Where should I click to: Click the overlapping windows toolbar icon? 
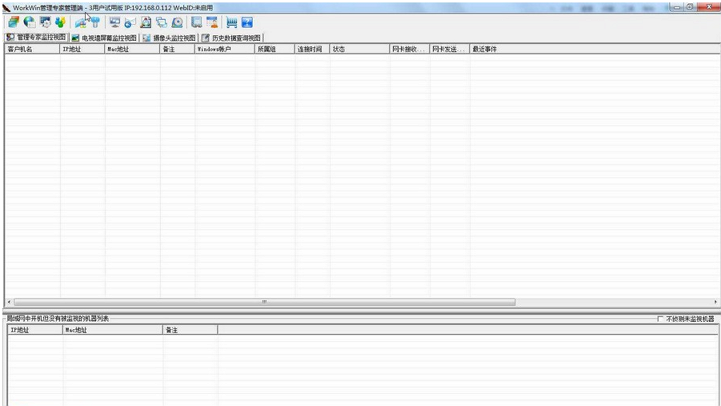161,22
